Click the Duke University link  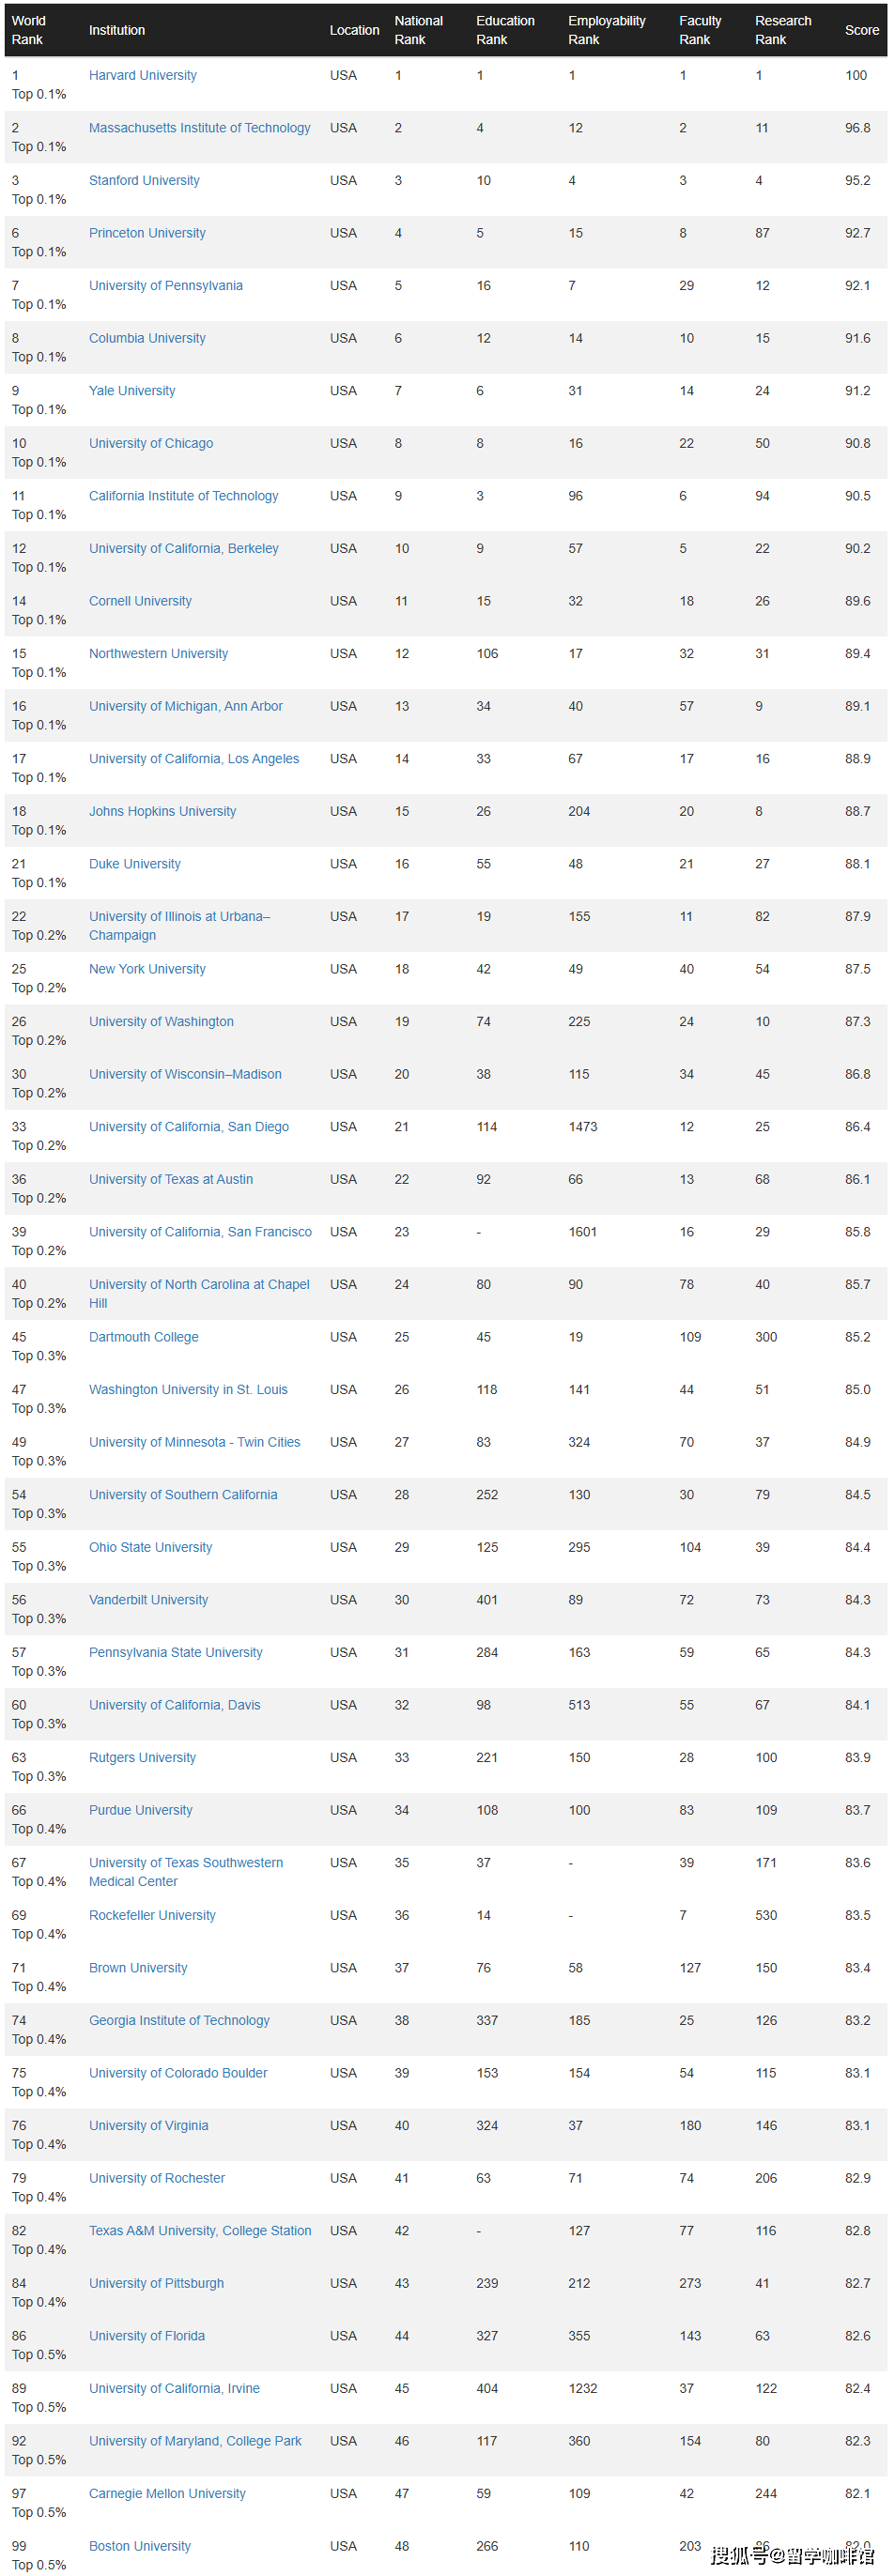[x=134, y=864]
